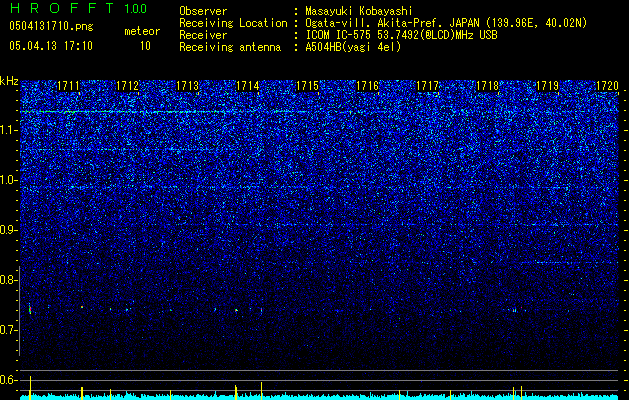Click the 0.6 frequency axis label

coord(9,380)
